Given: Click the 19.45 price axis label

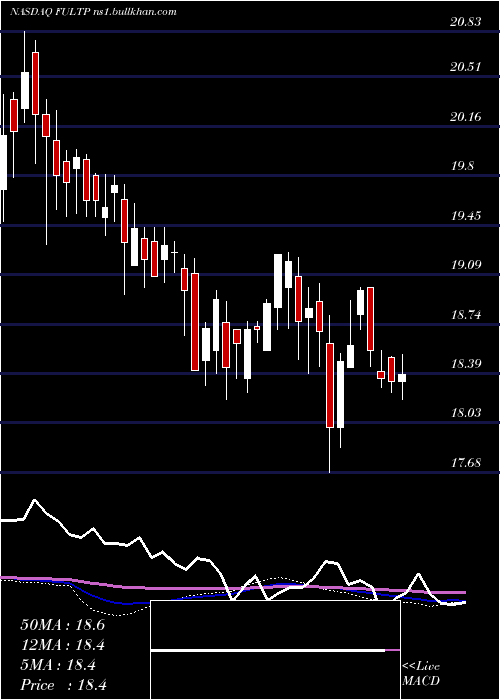Looking at the screenshot, I should pyautogui.click(x=466, y=216).
